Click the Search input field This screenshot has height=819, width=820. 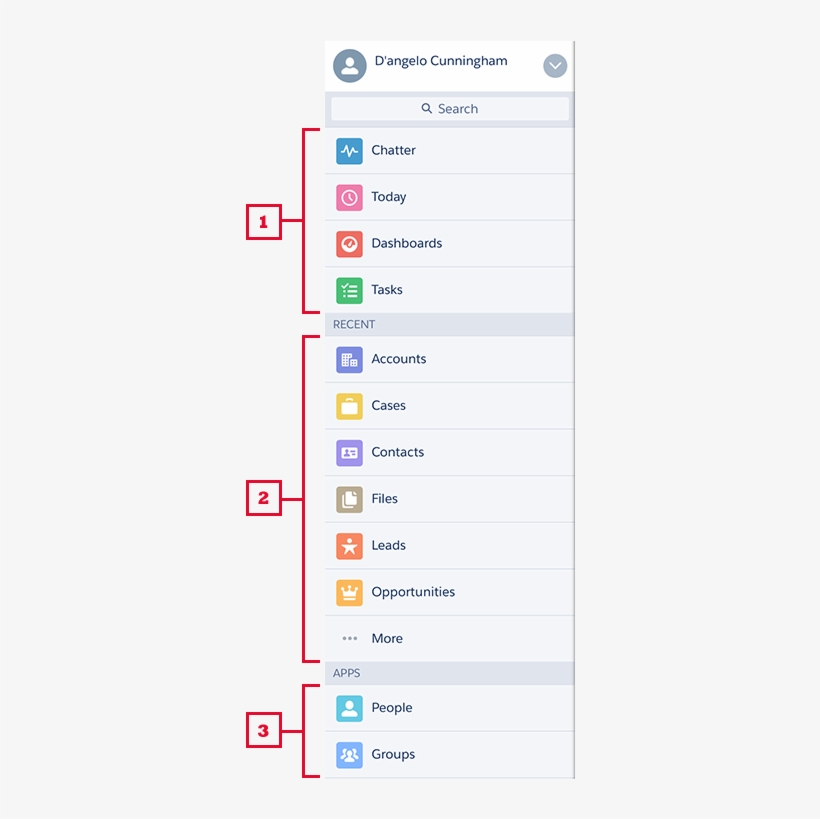point(449,108)
